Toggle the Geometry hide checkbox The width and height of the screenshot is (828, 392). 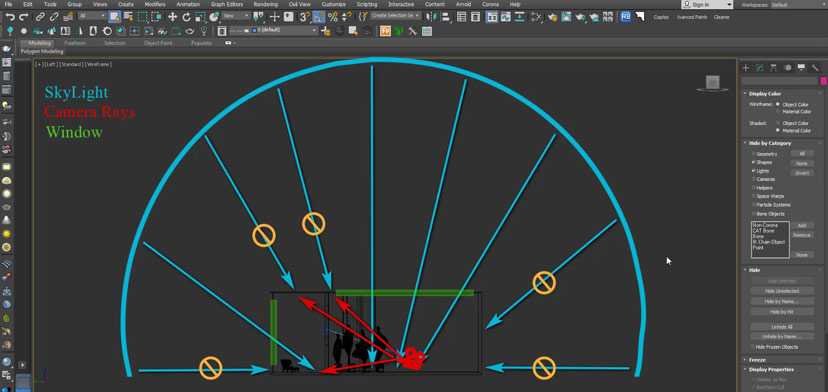[754, 154]
